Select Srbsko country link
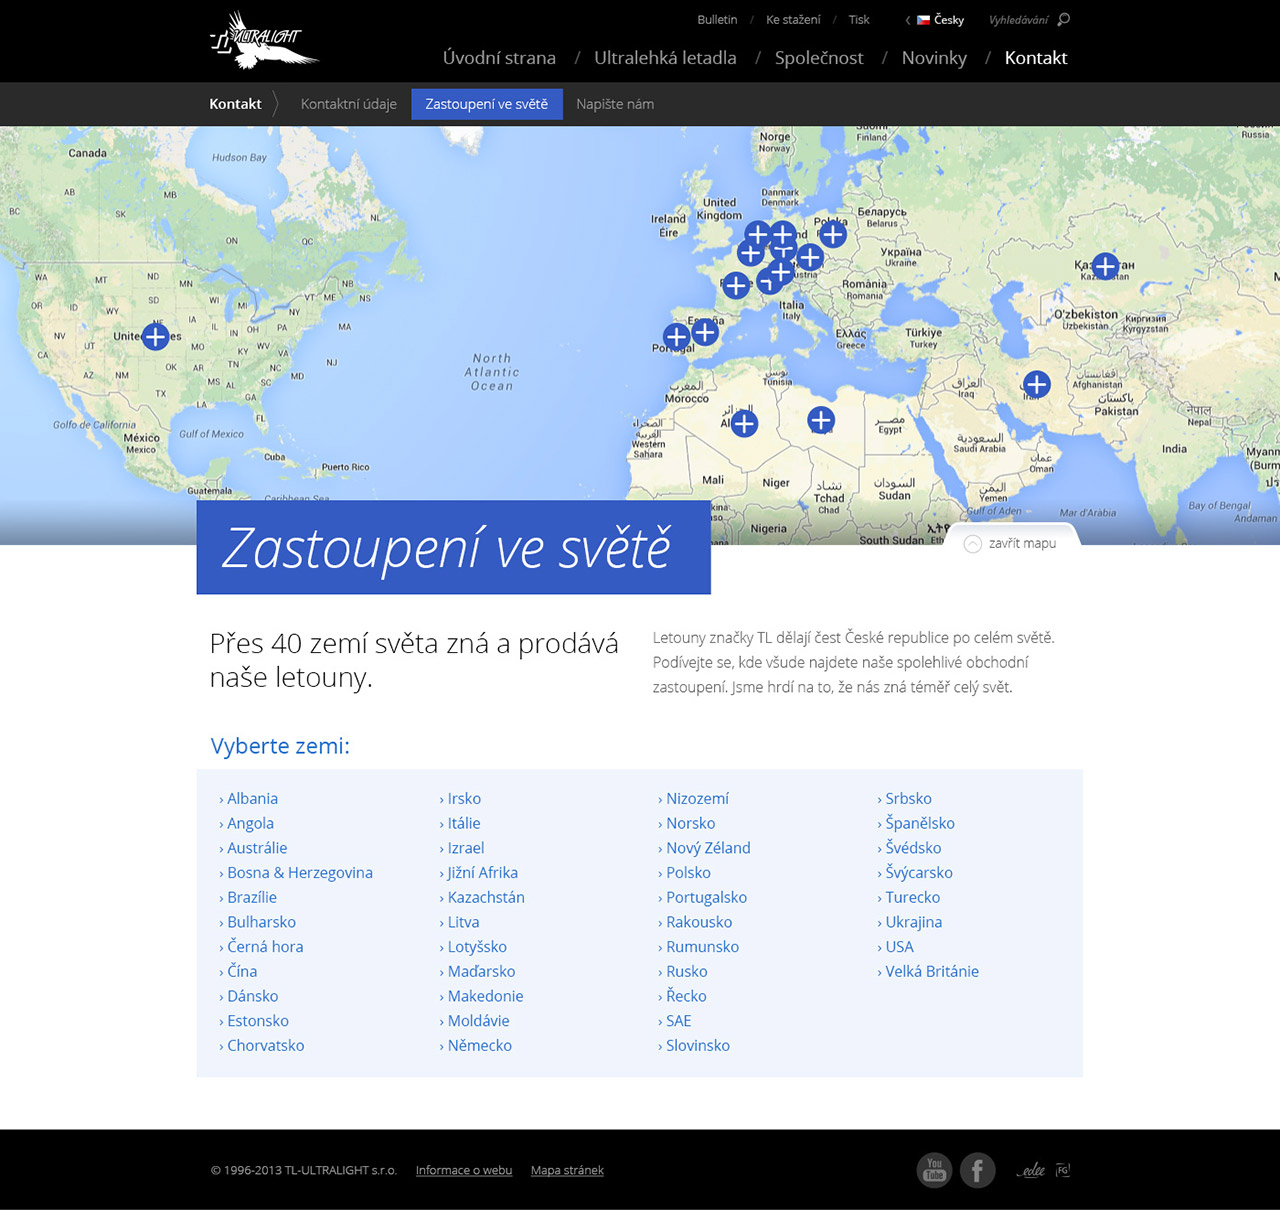Viewport: 1280px width, 1210px height. (x=908, y=798)
